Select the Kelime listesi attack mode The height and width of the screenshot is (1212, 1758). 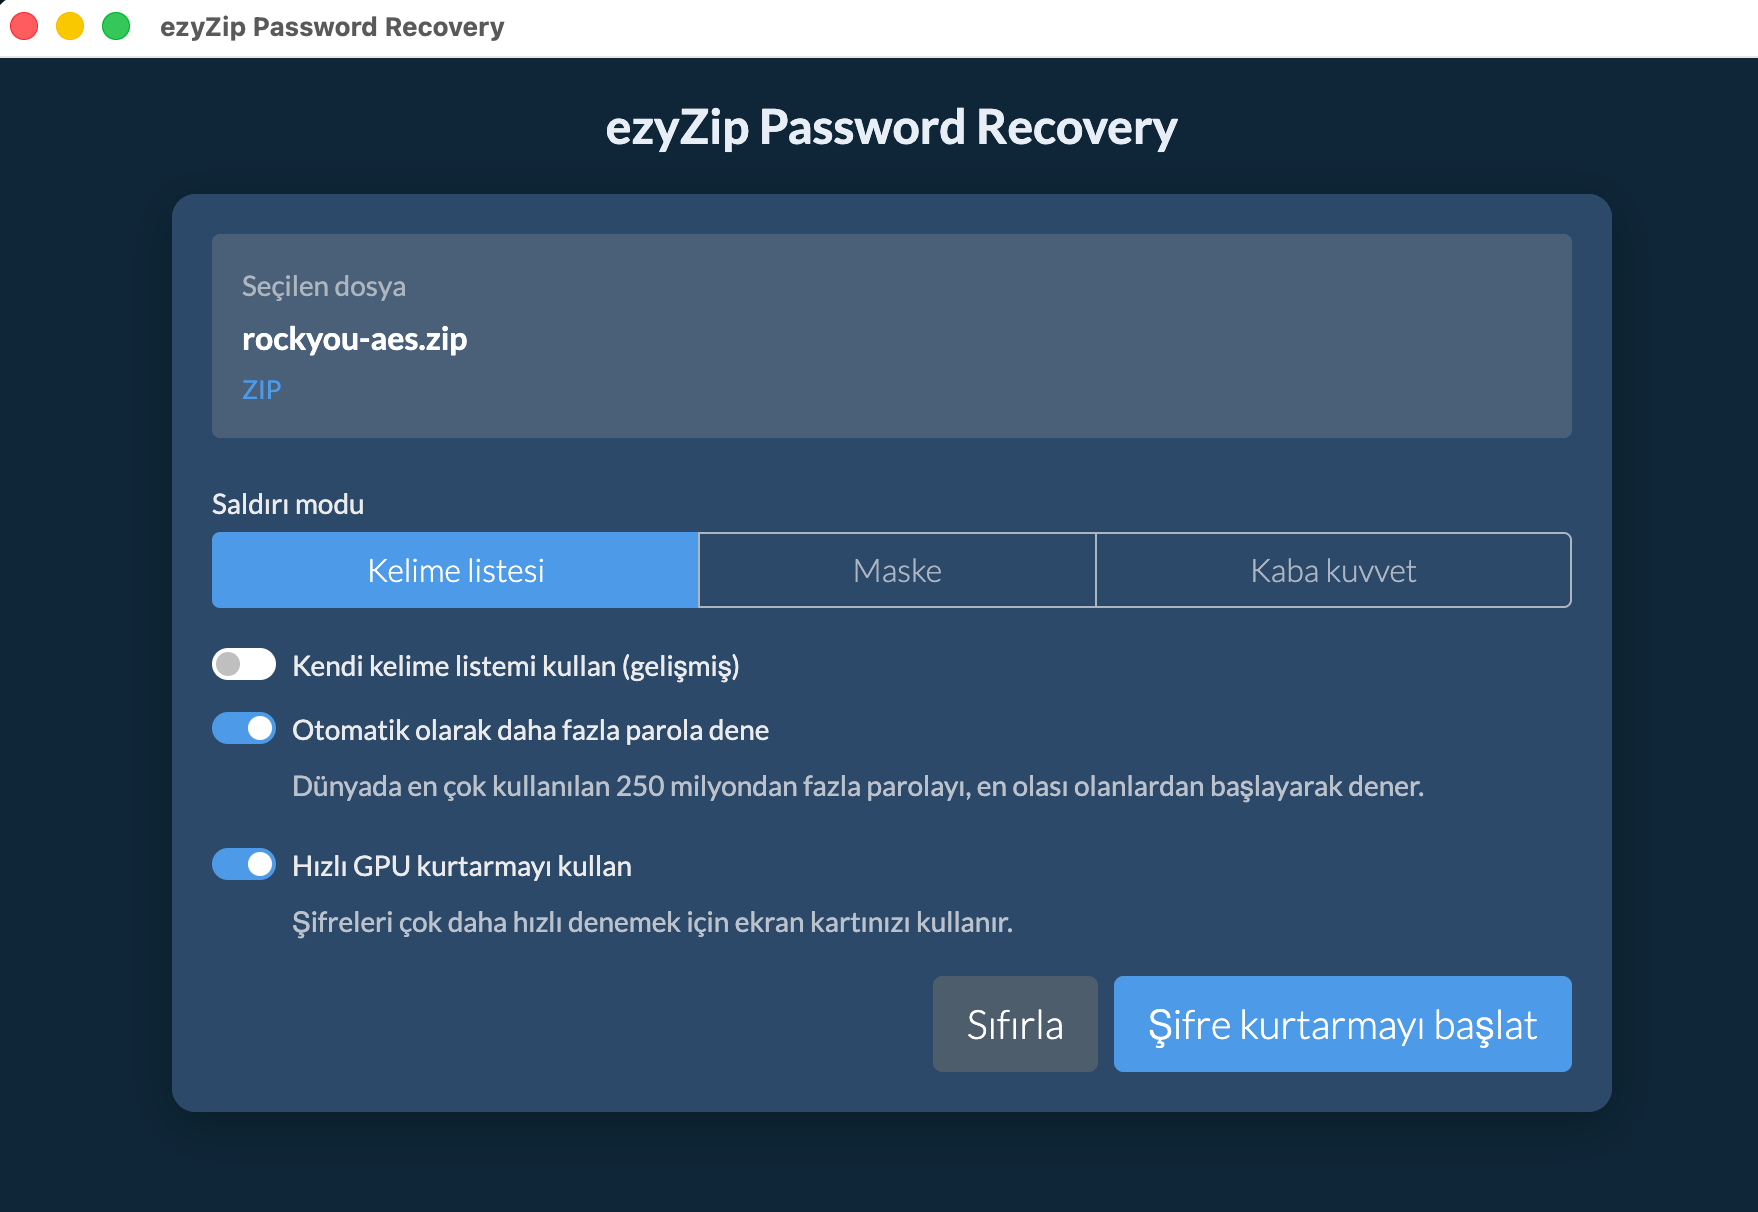click(455, 570)
